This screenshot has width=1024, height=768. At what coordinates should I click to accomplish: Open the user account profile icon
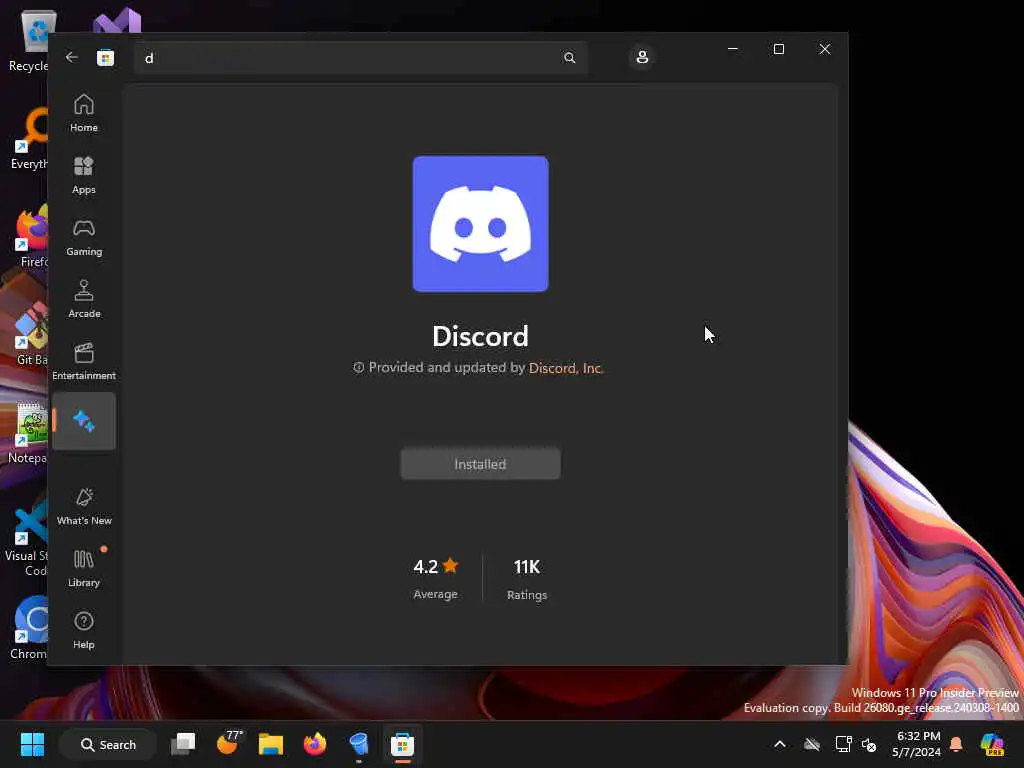click(x=642, y=57)
